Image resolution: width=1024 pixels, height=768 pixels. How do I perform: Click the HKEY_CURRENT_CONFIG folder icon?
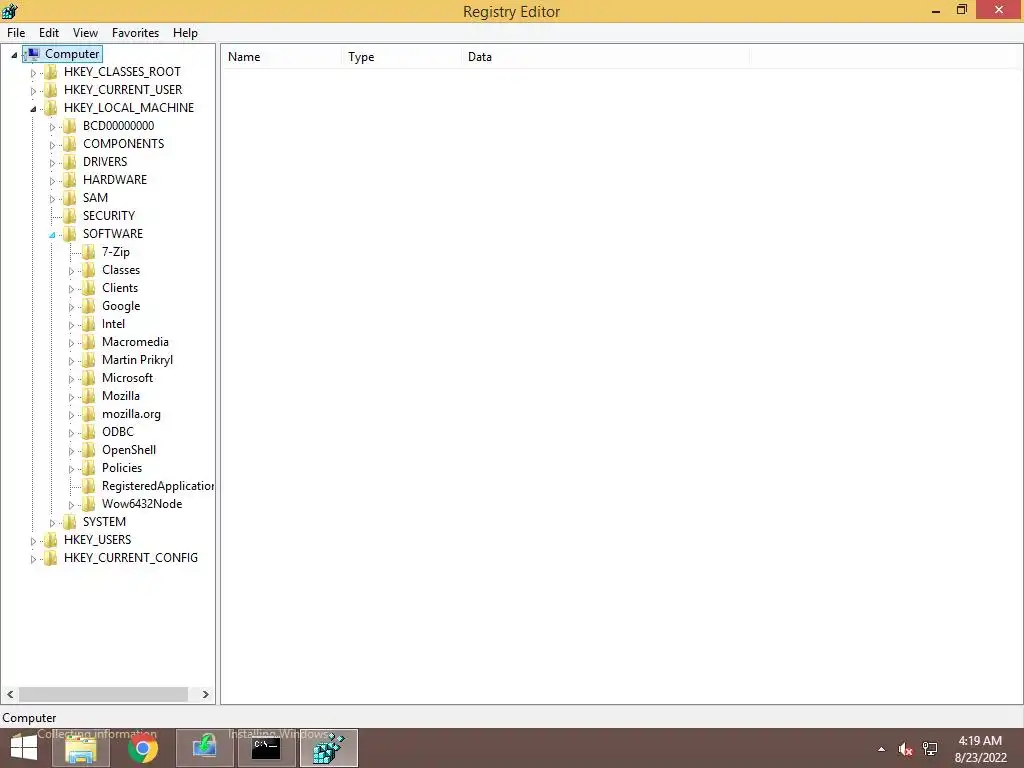point(51,558)
